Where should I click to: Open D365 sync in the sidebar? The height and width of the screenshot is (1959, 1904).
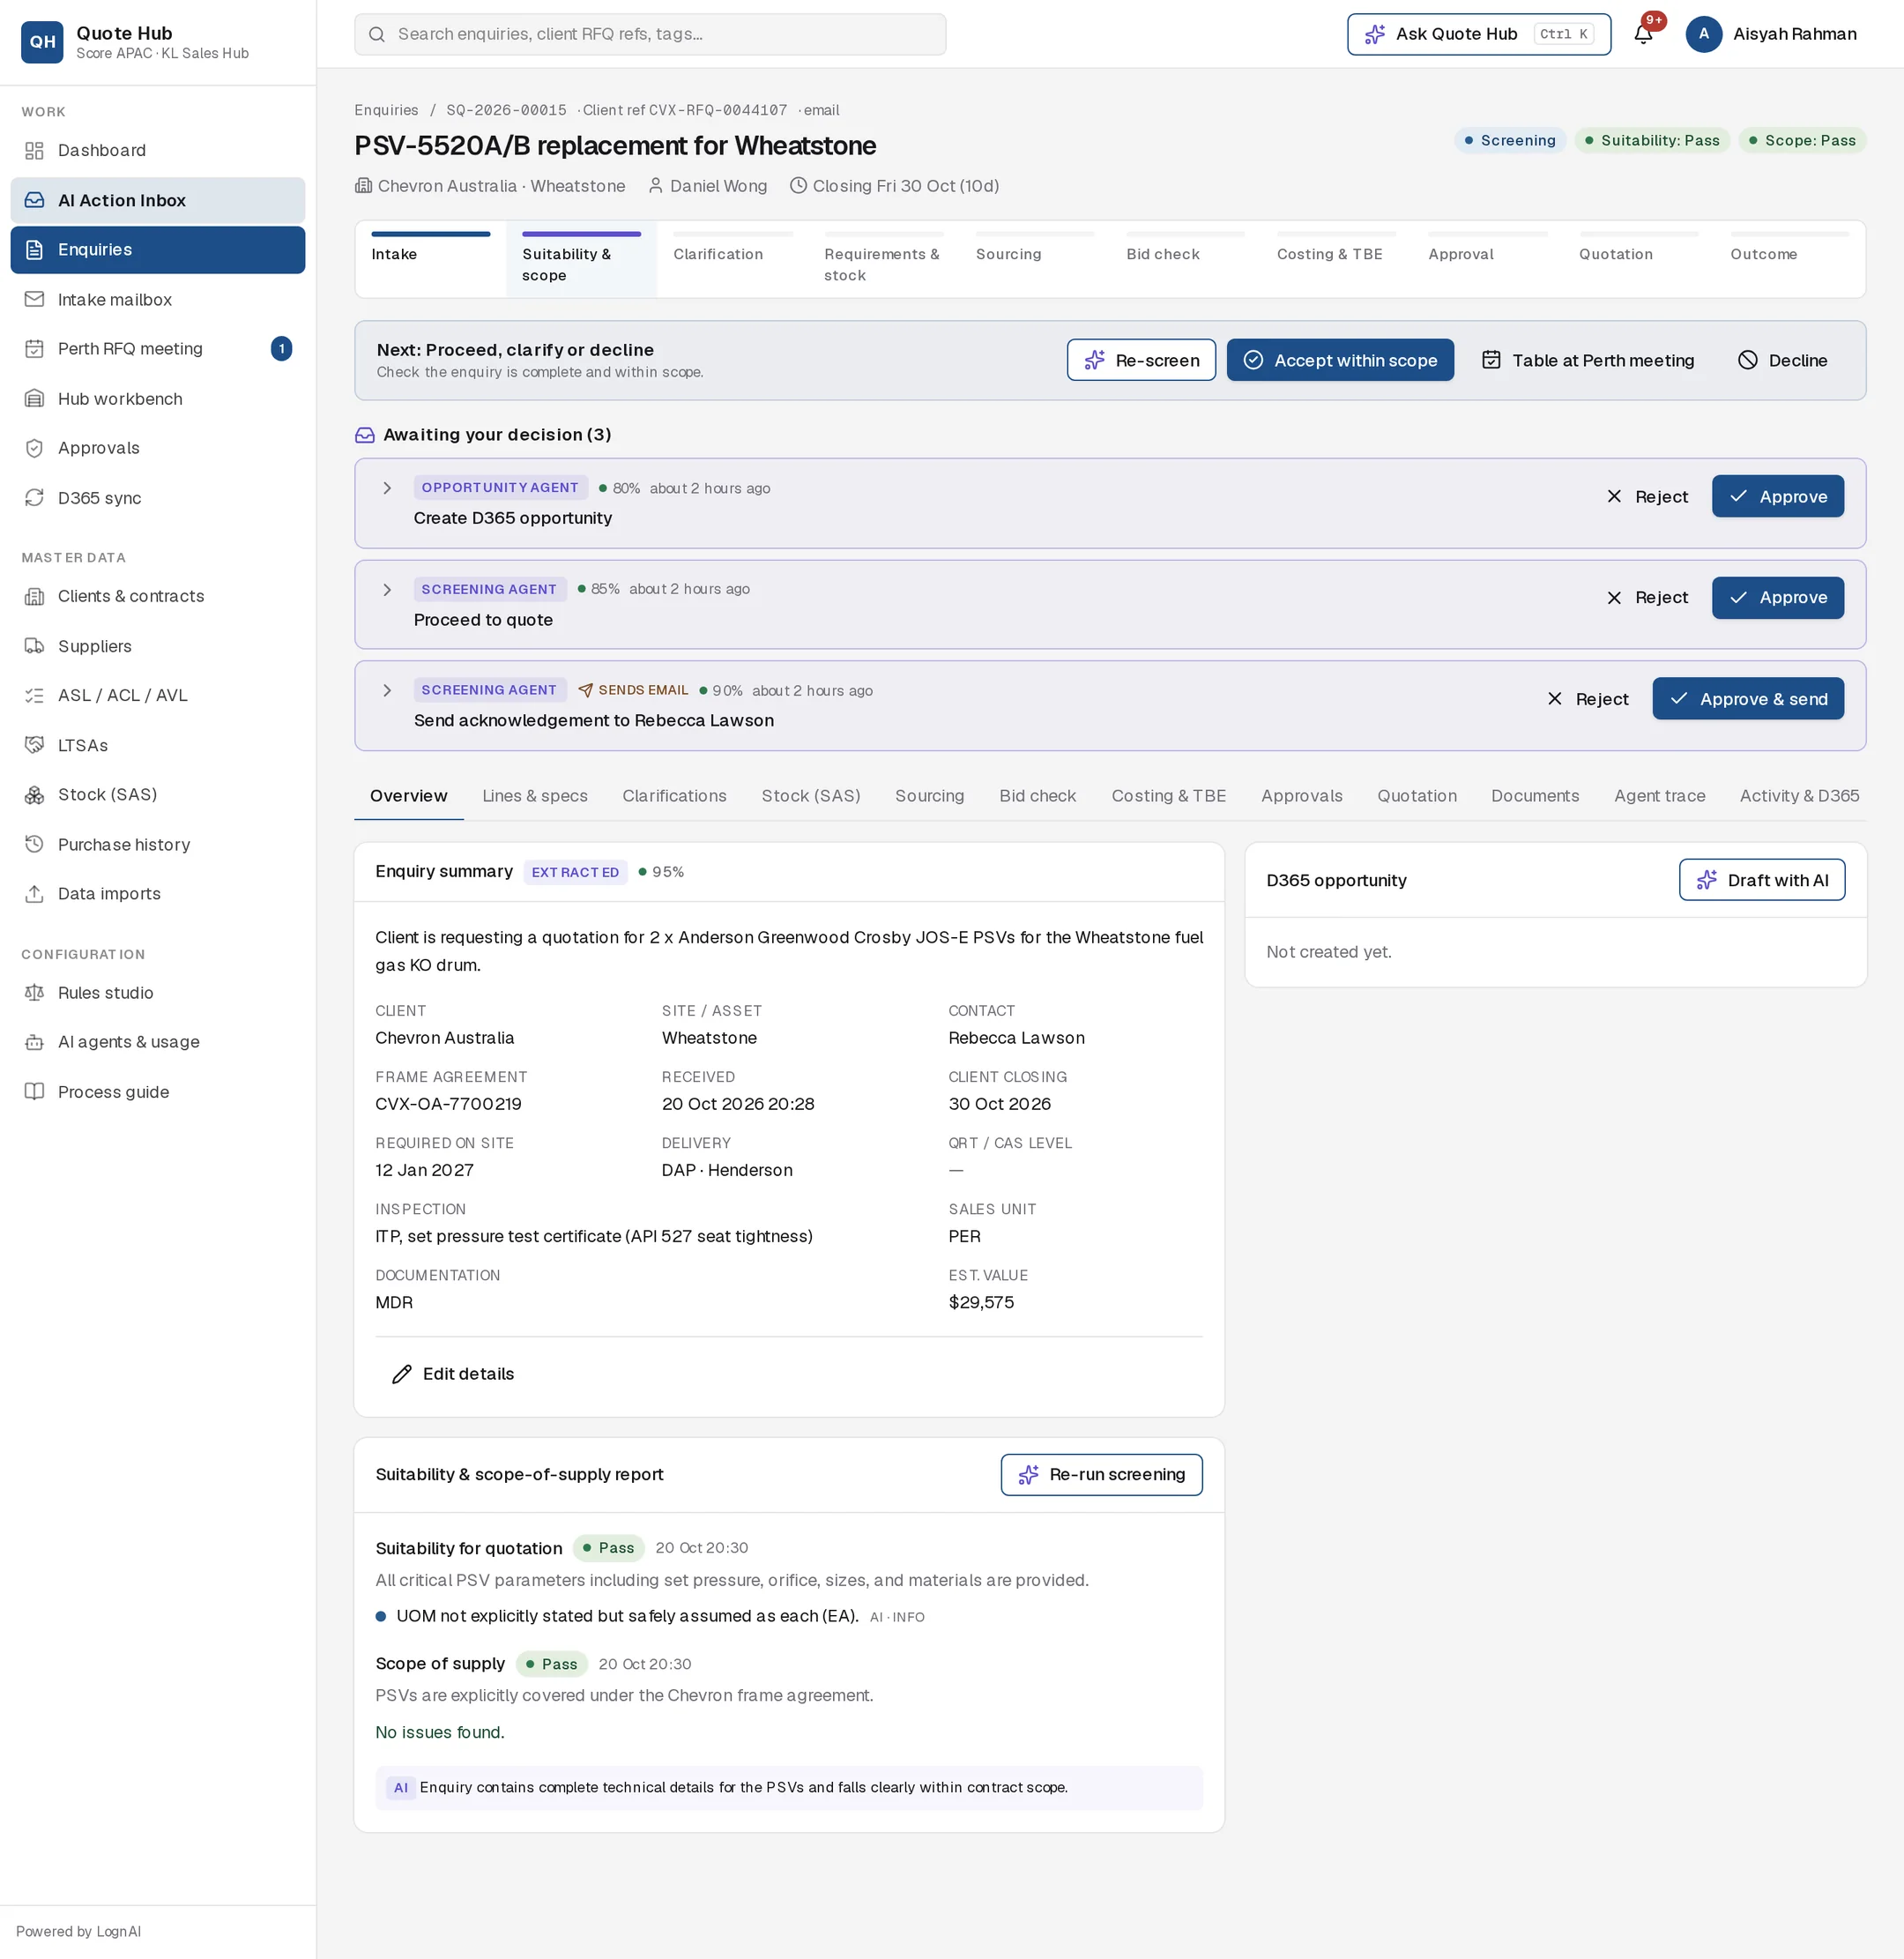click(158, 497)
